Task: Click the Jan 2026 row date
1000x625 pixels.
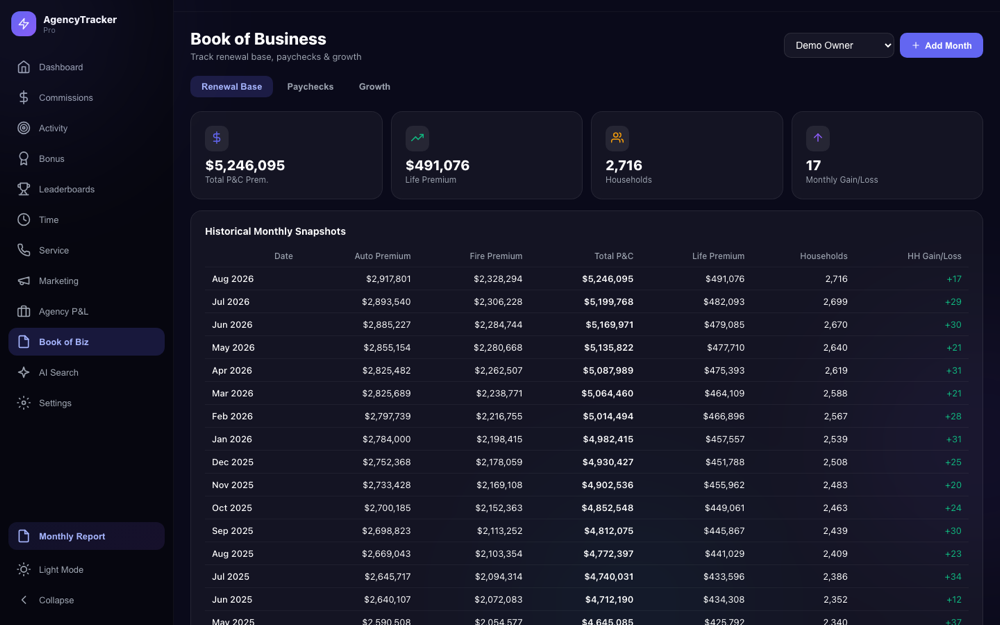Action: tap(232, 439)
